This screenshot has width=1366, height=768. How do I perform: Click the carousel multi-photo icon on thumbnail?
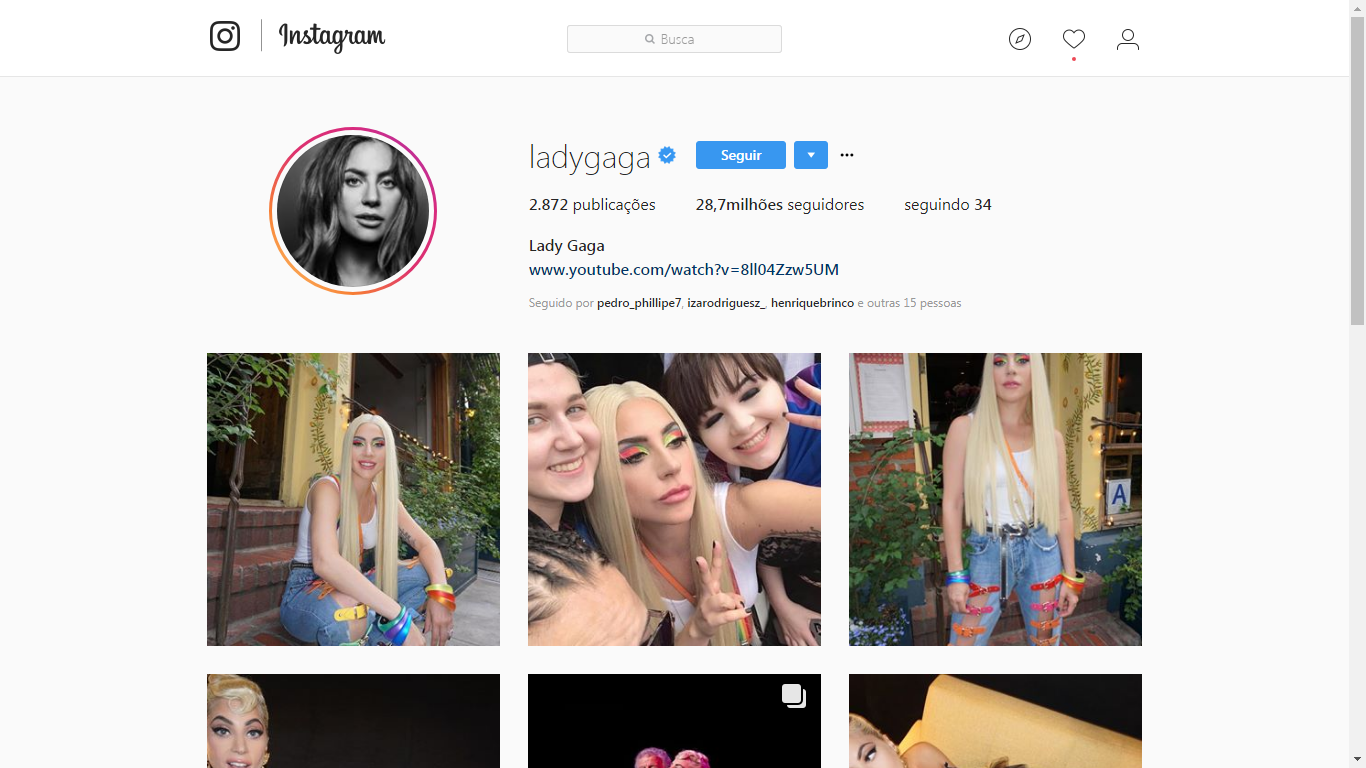click(794, 696)
